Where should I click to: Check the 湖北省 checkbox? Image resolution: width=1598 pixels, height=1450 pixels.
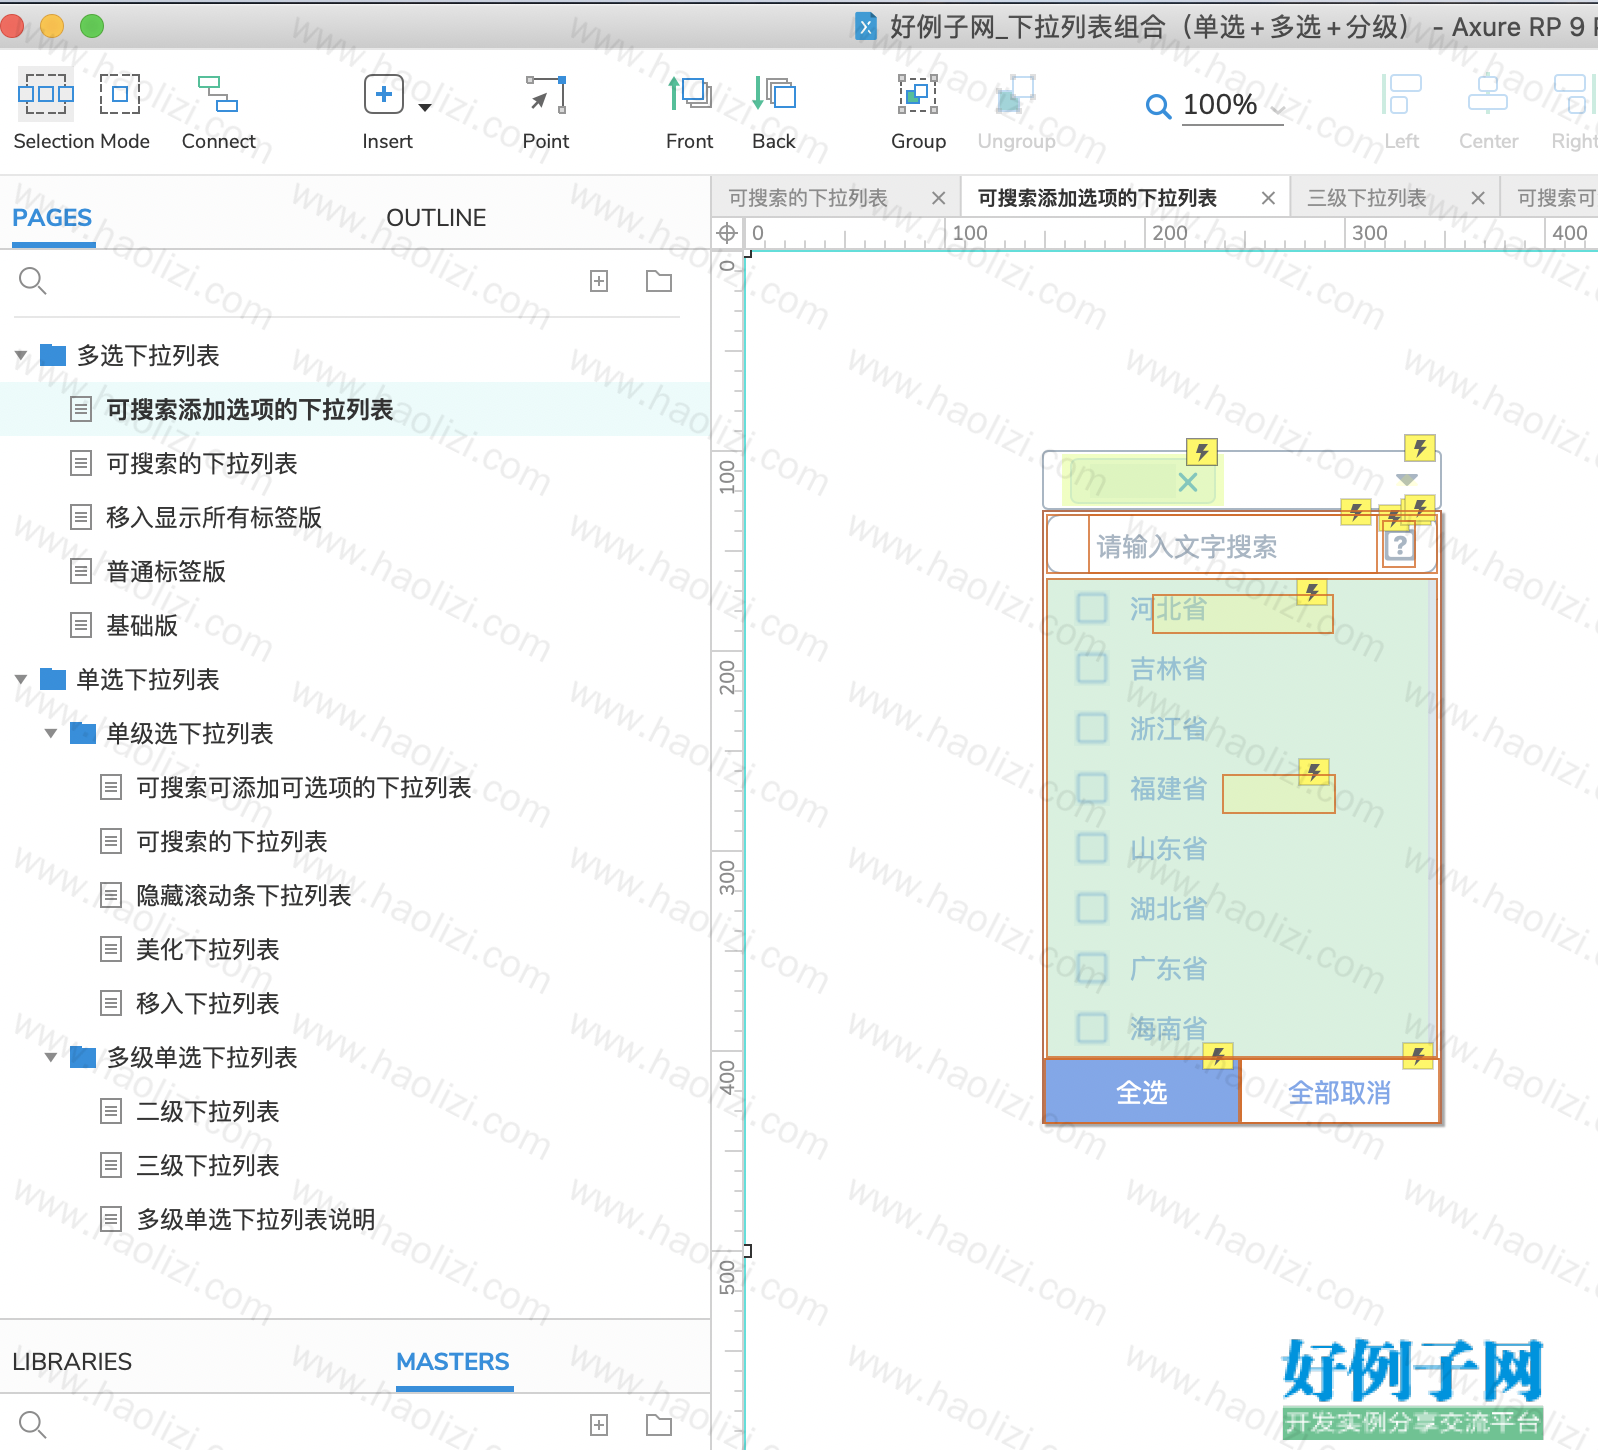click(1092, 908)
